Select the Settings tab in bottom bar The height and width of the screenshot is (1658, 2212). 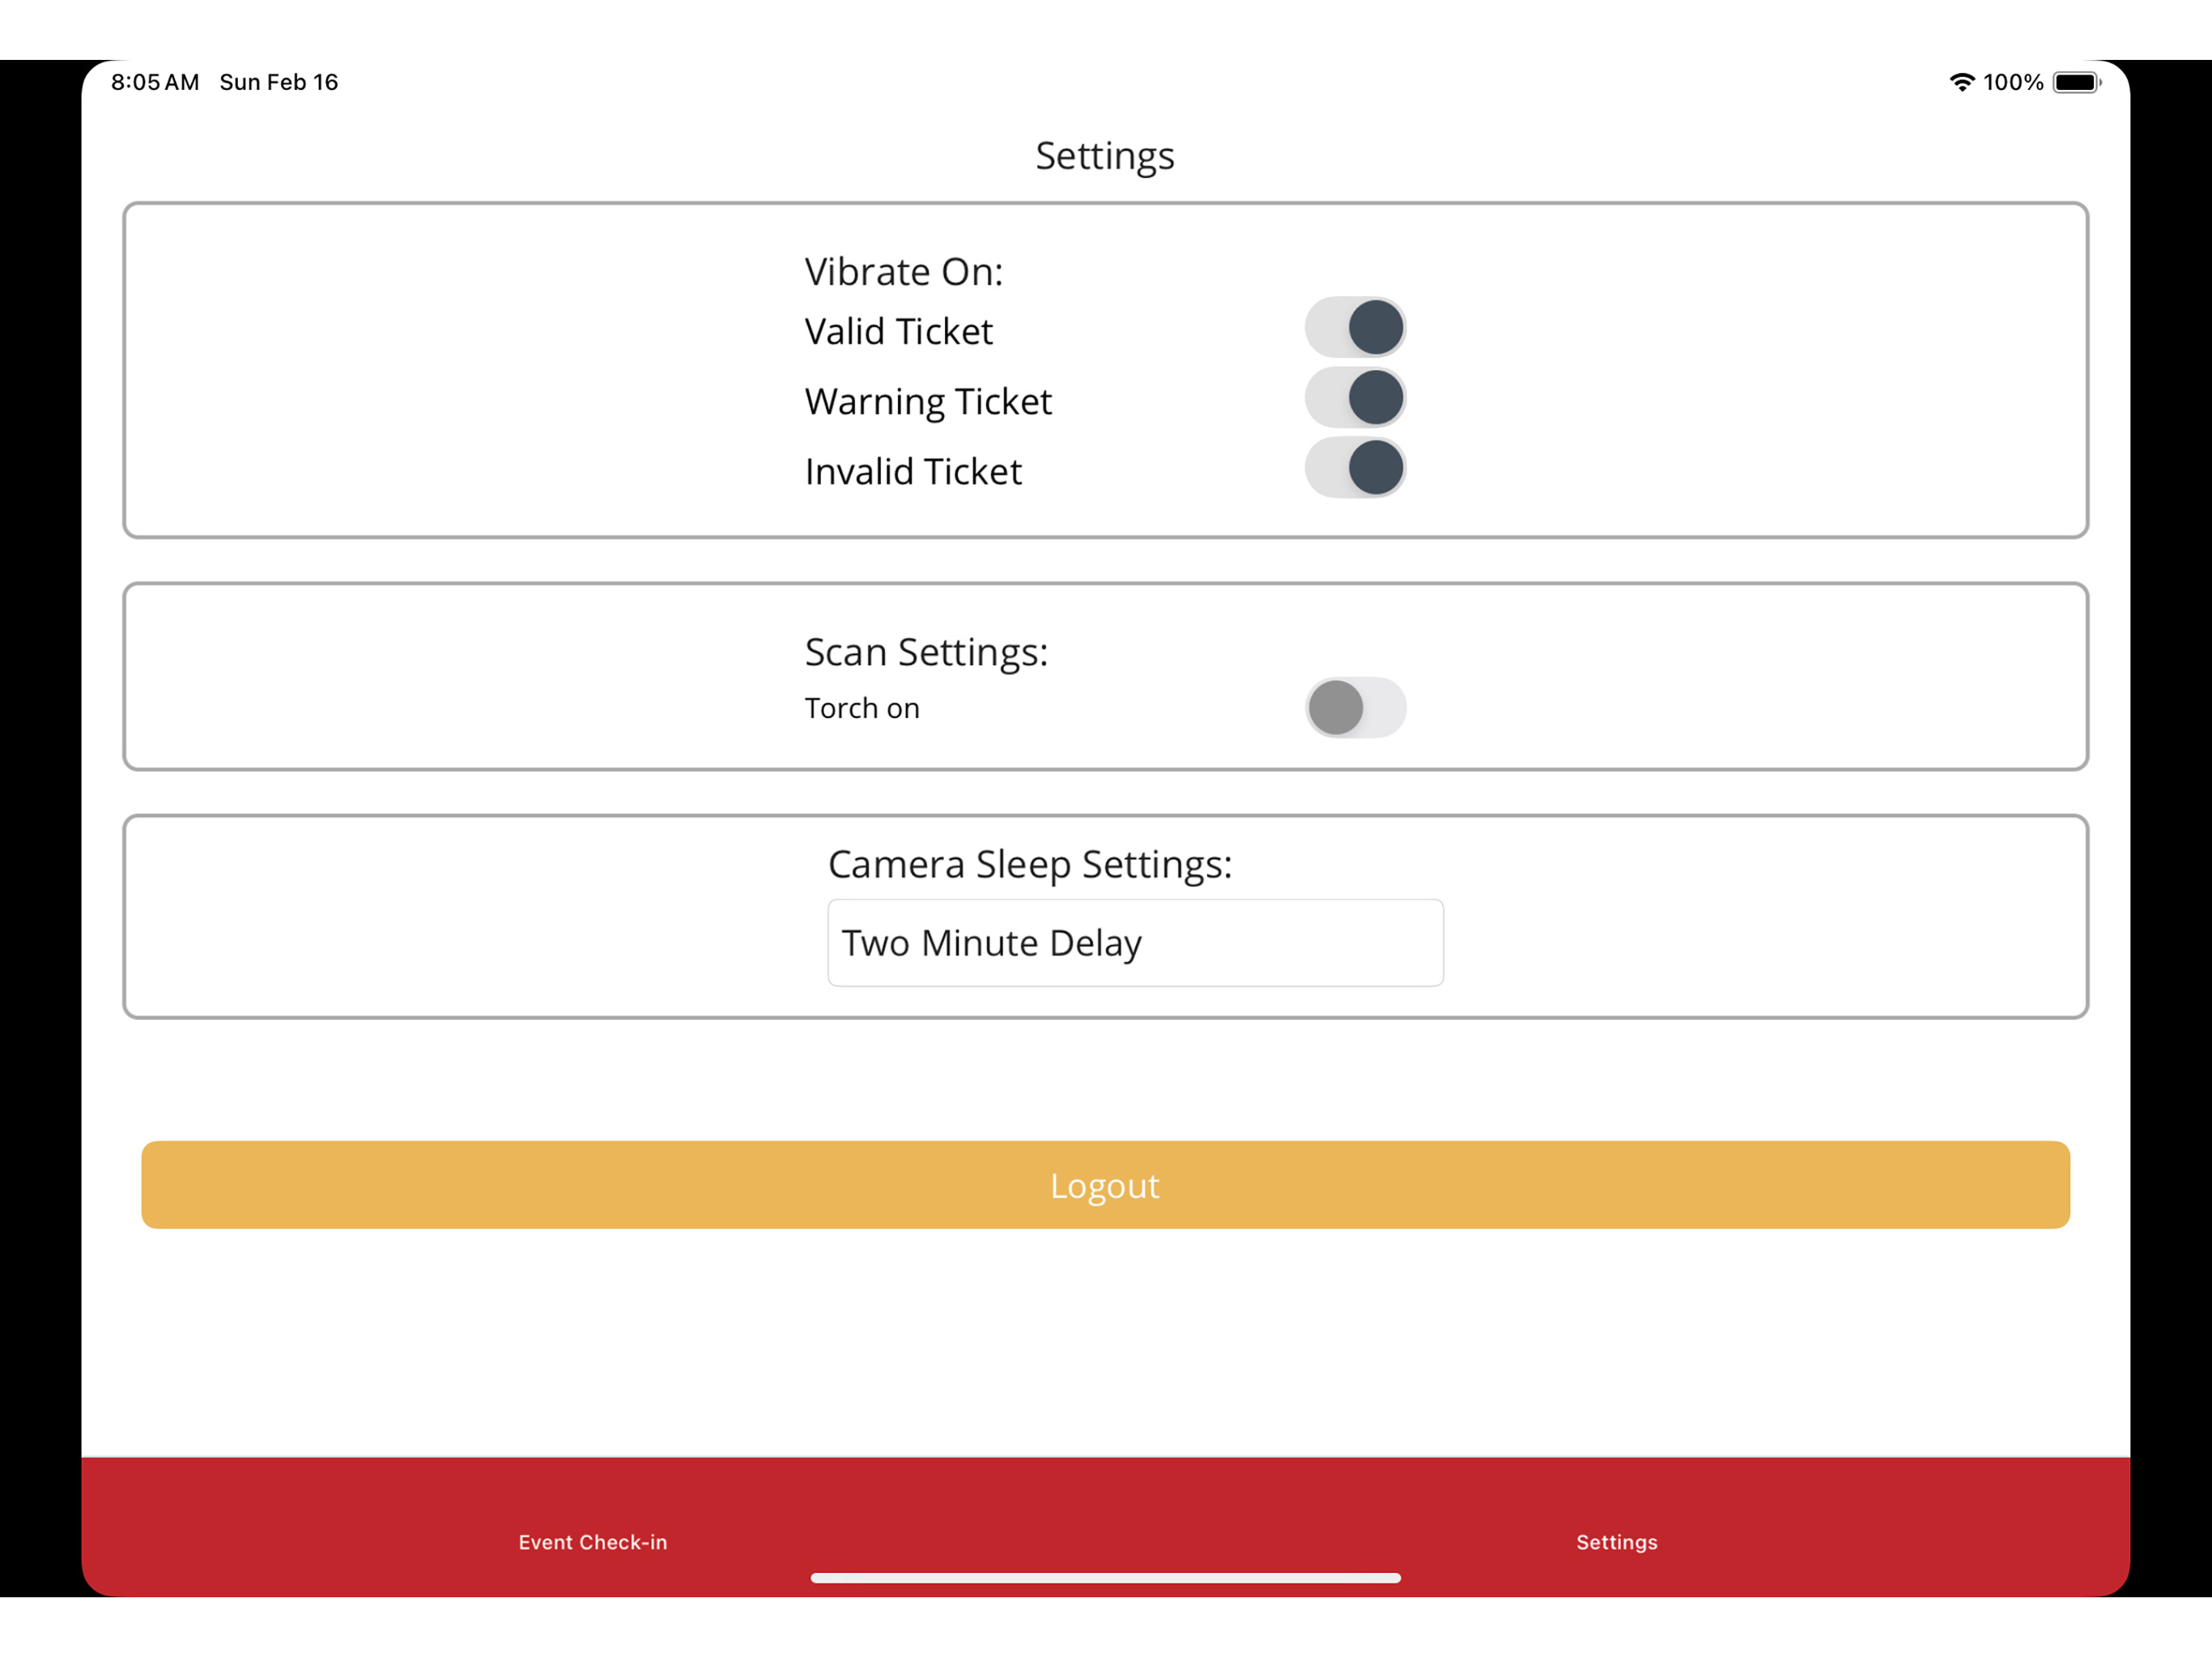point(1617,1542)
